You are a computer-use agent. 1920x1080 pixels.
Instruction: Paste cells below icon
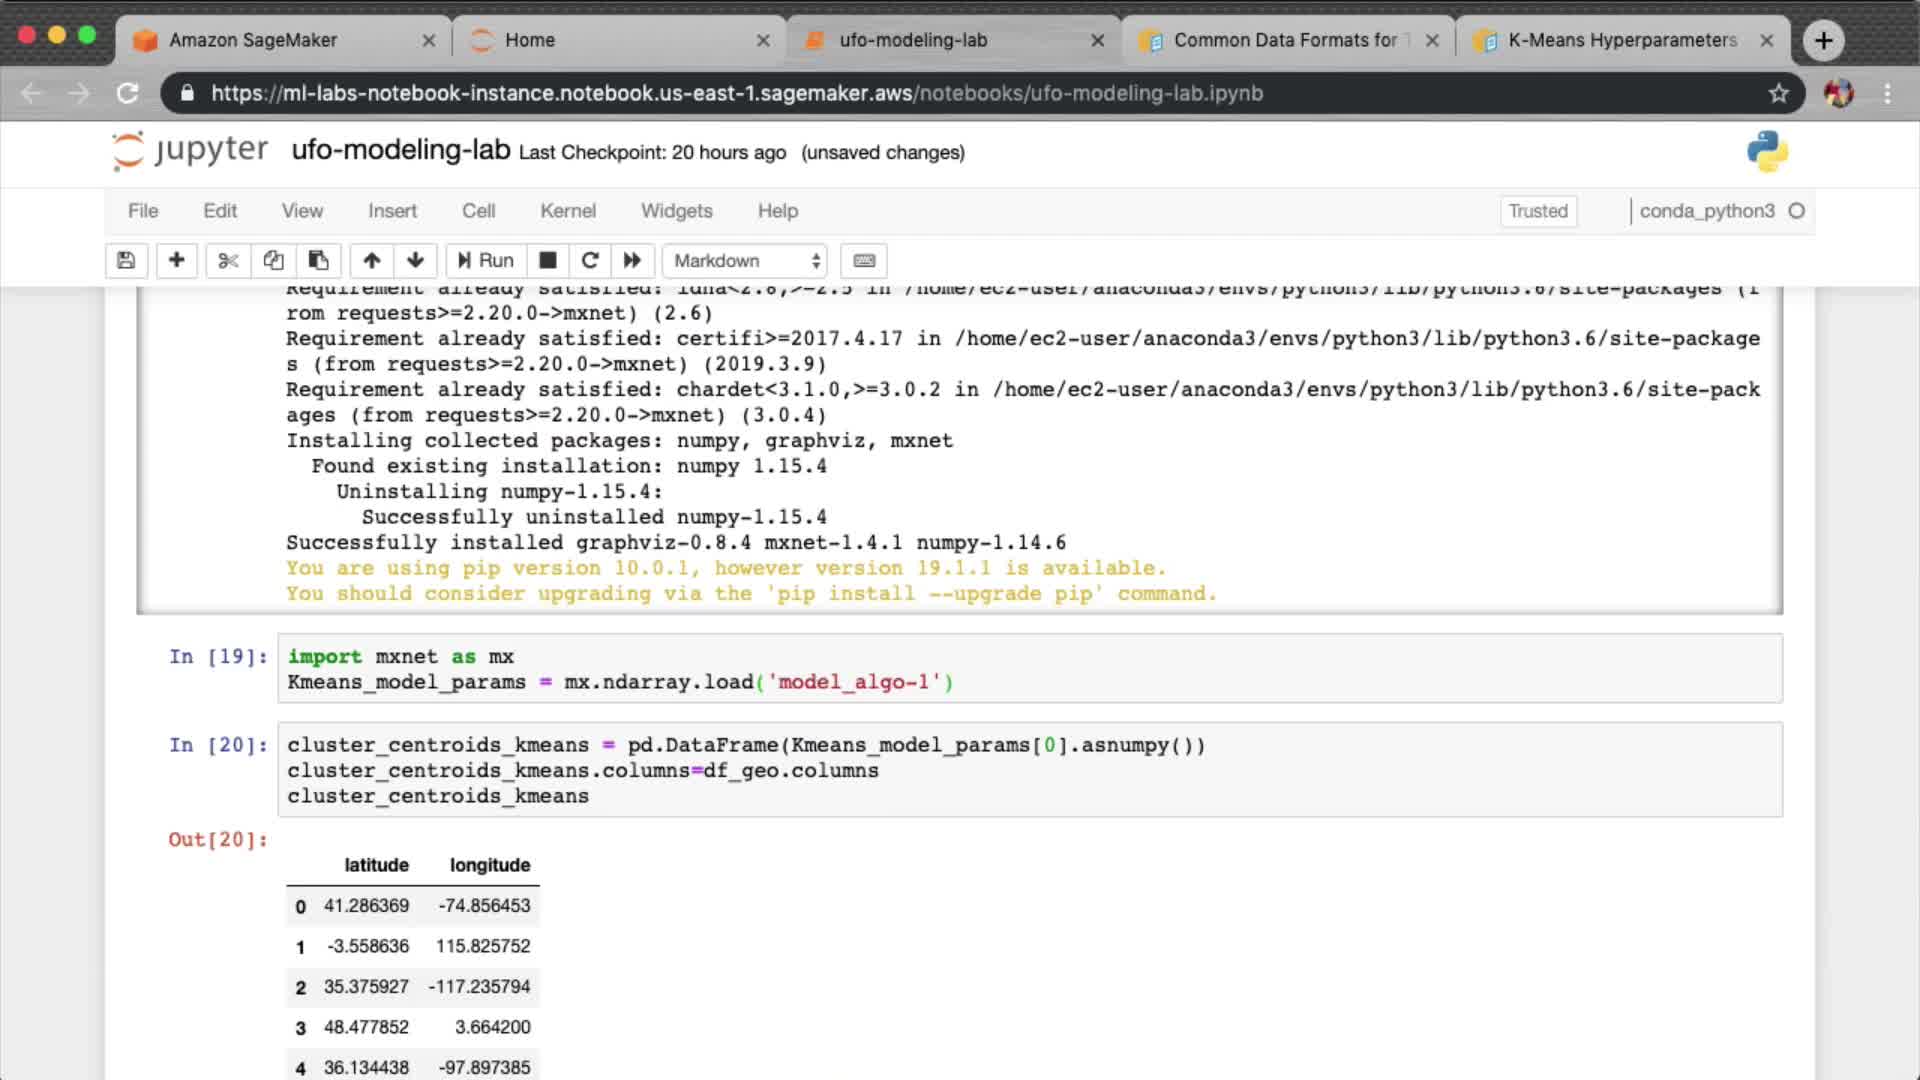click(318, 261)
